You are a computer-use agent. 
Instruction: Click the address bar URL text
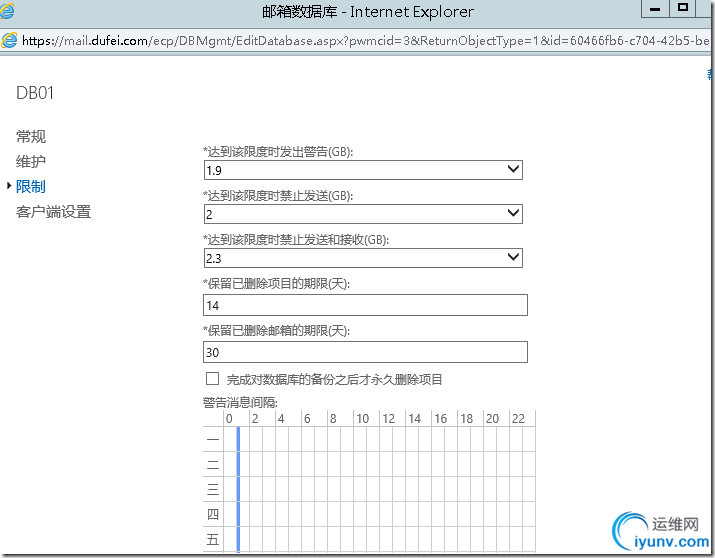click(x=365, y=41)
